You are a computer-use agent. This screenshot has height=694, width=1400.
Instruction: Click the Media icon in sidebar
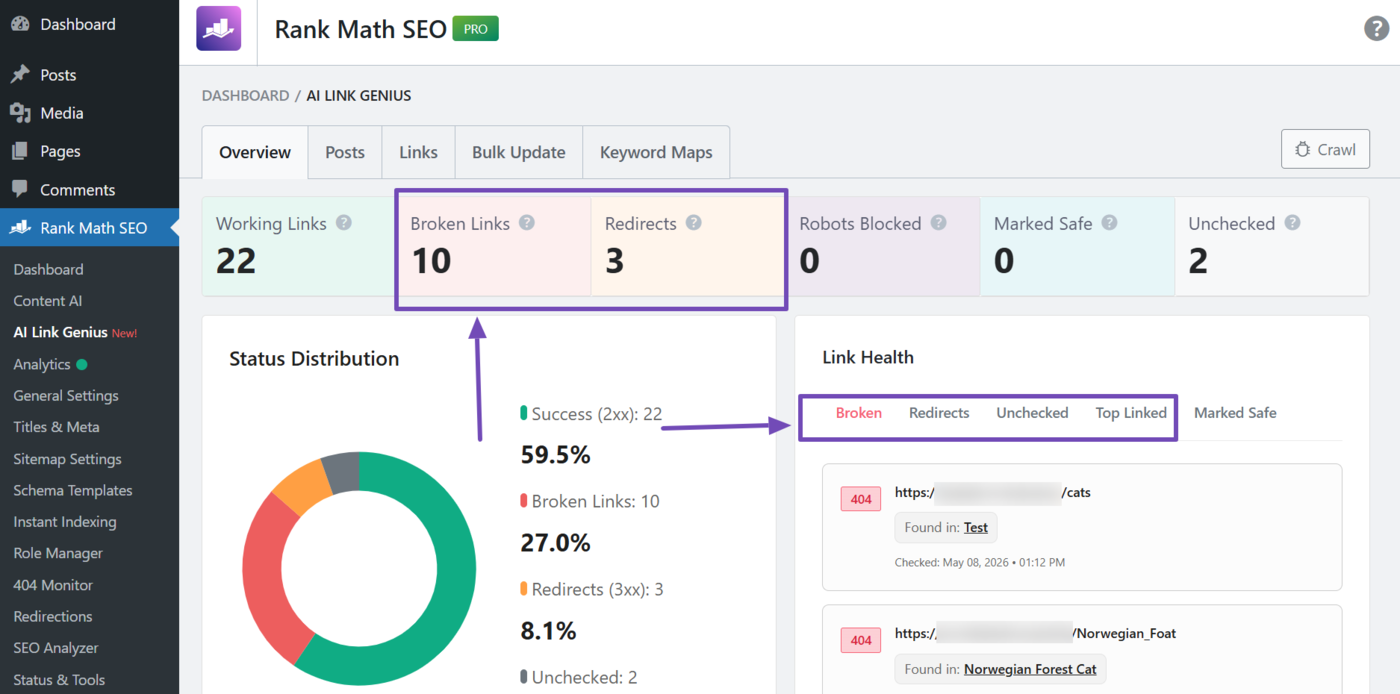click(x=20, y=113)
